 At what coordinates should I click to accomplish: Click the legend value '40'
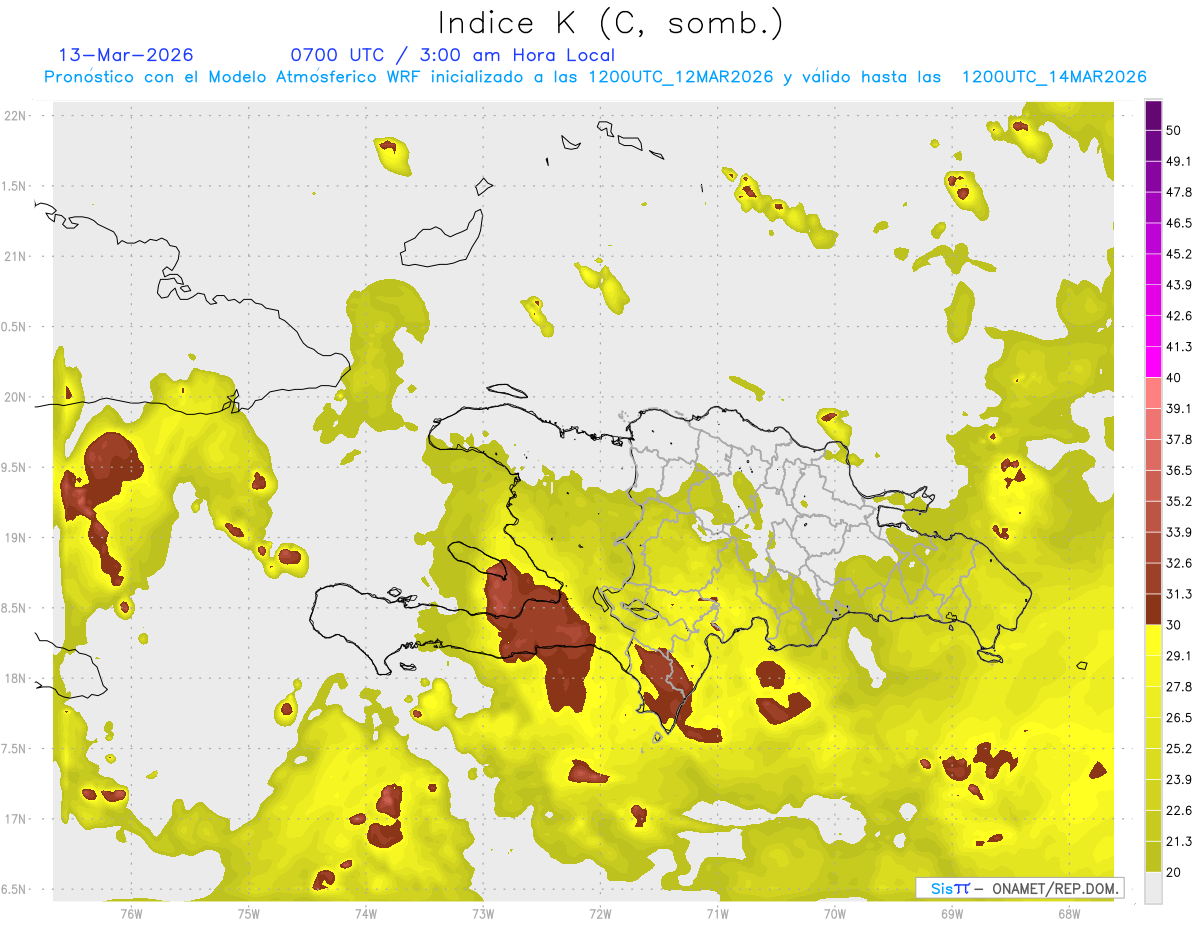(1175, 378)
